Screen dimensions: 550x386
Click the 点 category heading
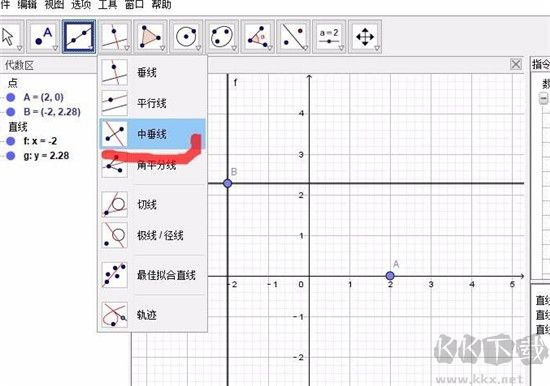[13, 83]
